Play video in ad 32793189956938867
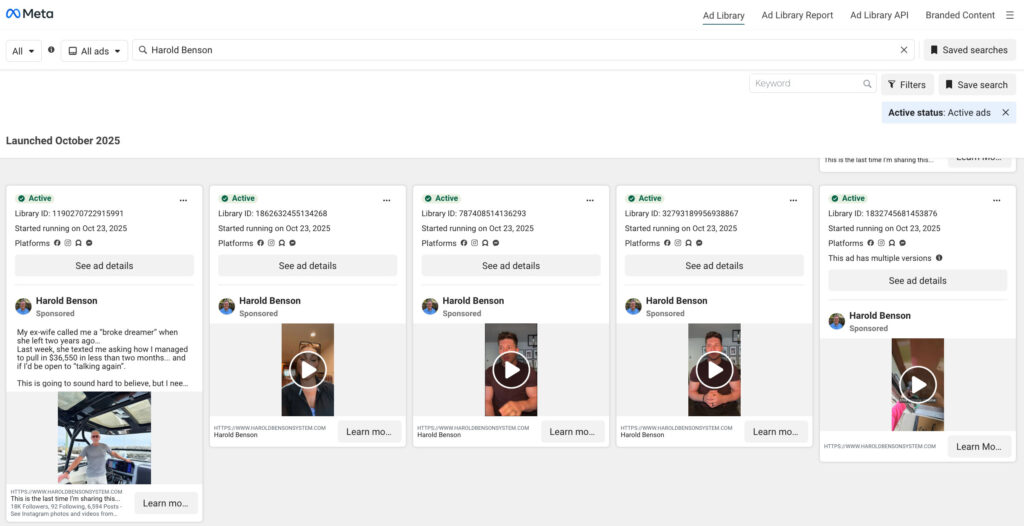This screenshot has width=1024, height=526. pos(714,370)
